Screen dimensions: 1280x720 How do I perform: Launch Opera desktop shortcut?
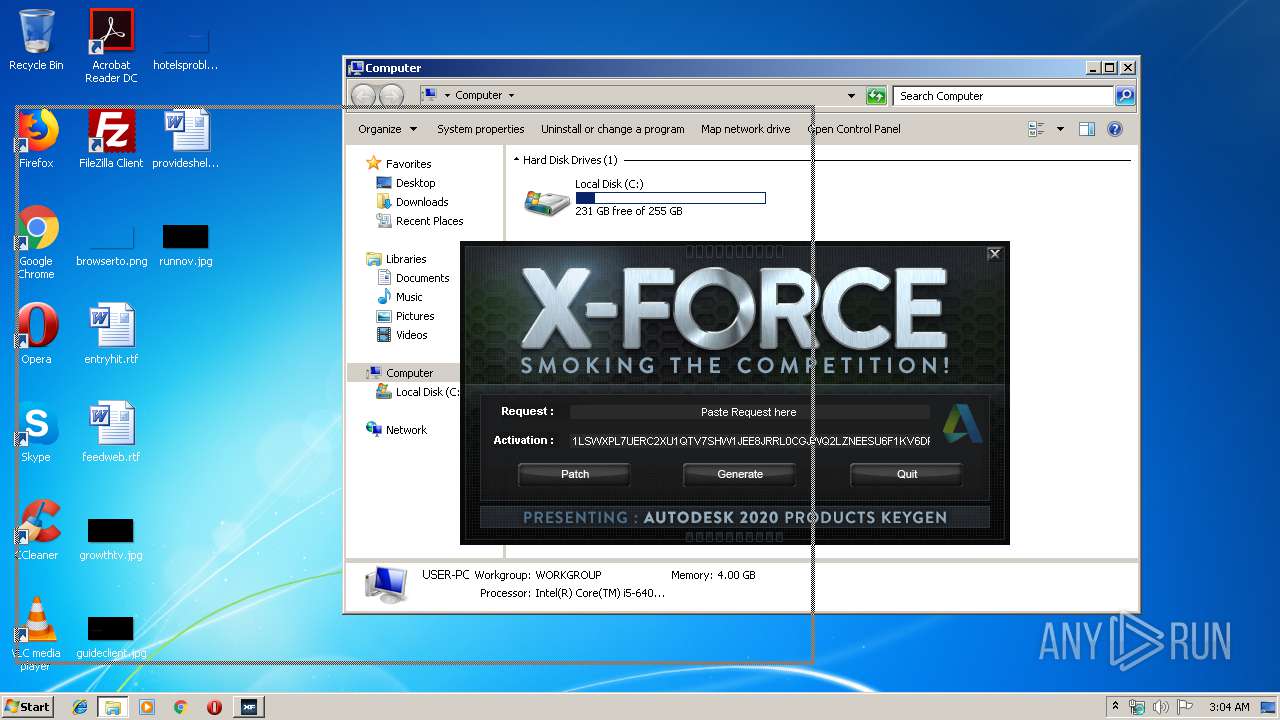[x=37, y=334]
